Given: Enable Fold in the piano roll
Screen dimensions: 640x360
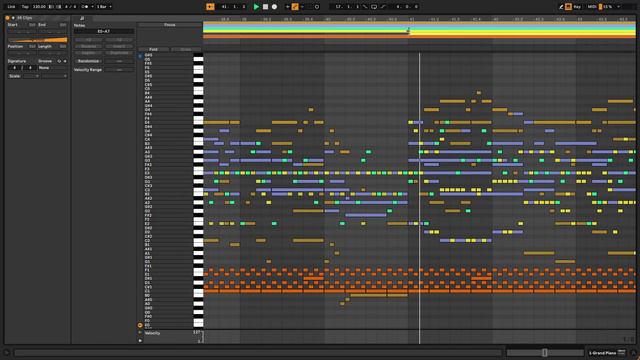Looking at the screenshot, I should [153, 49].
